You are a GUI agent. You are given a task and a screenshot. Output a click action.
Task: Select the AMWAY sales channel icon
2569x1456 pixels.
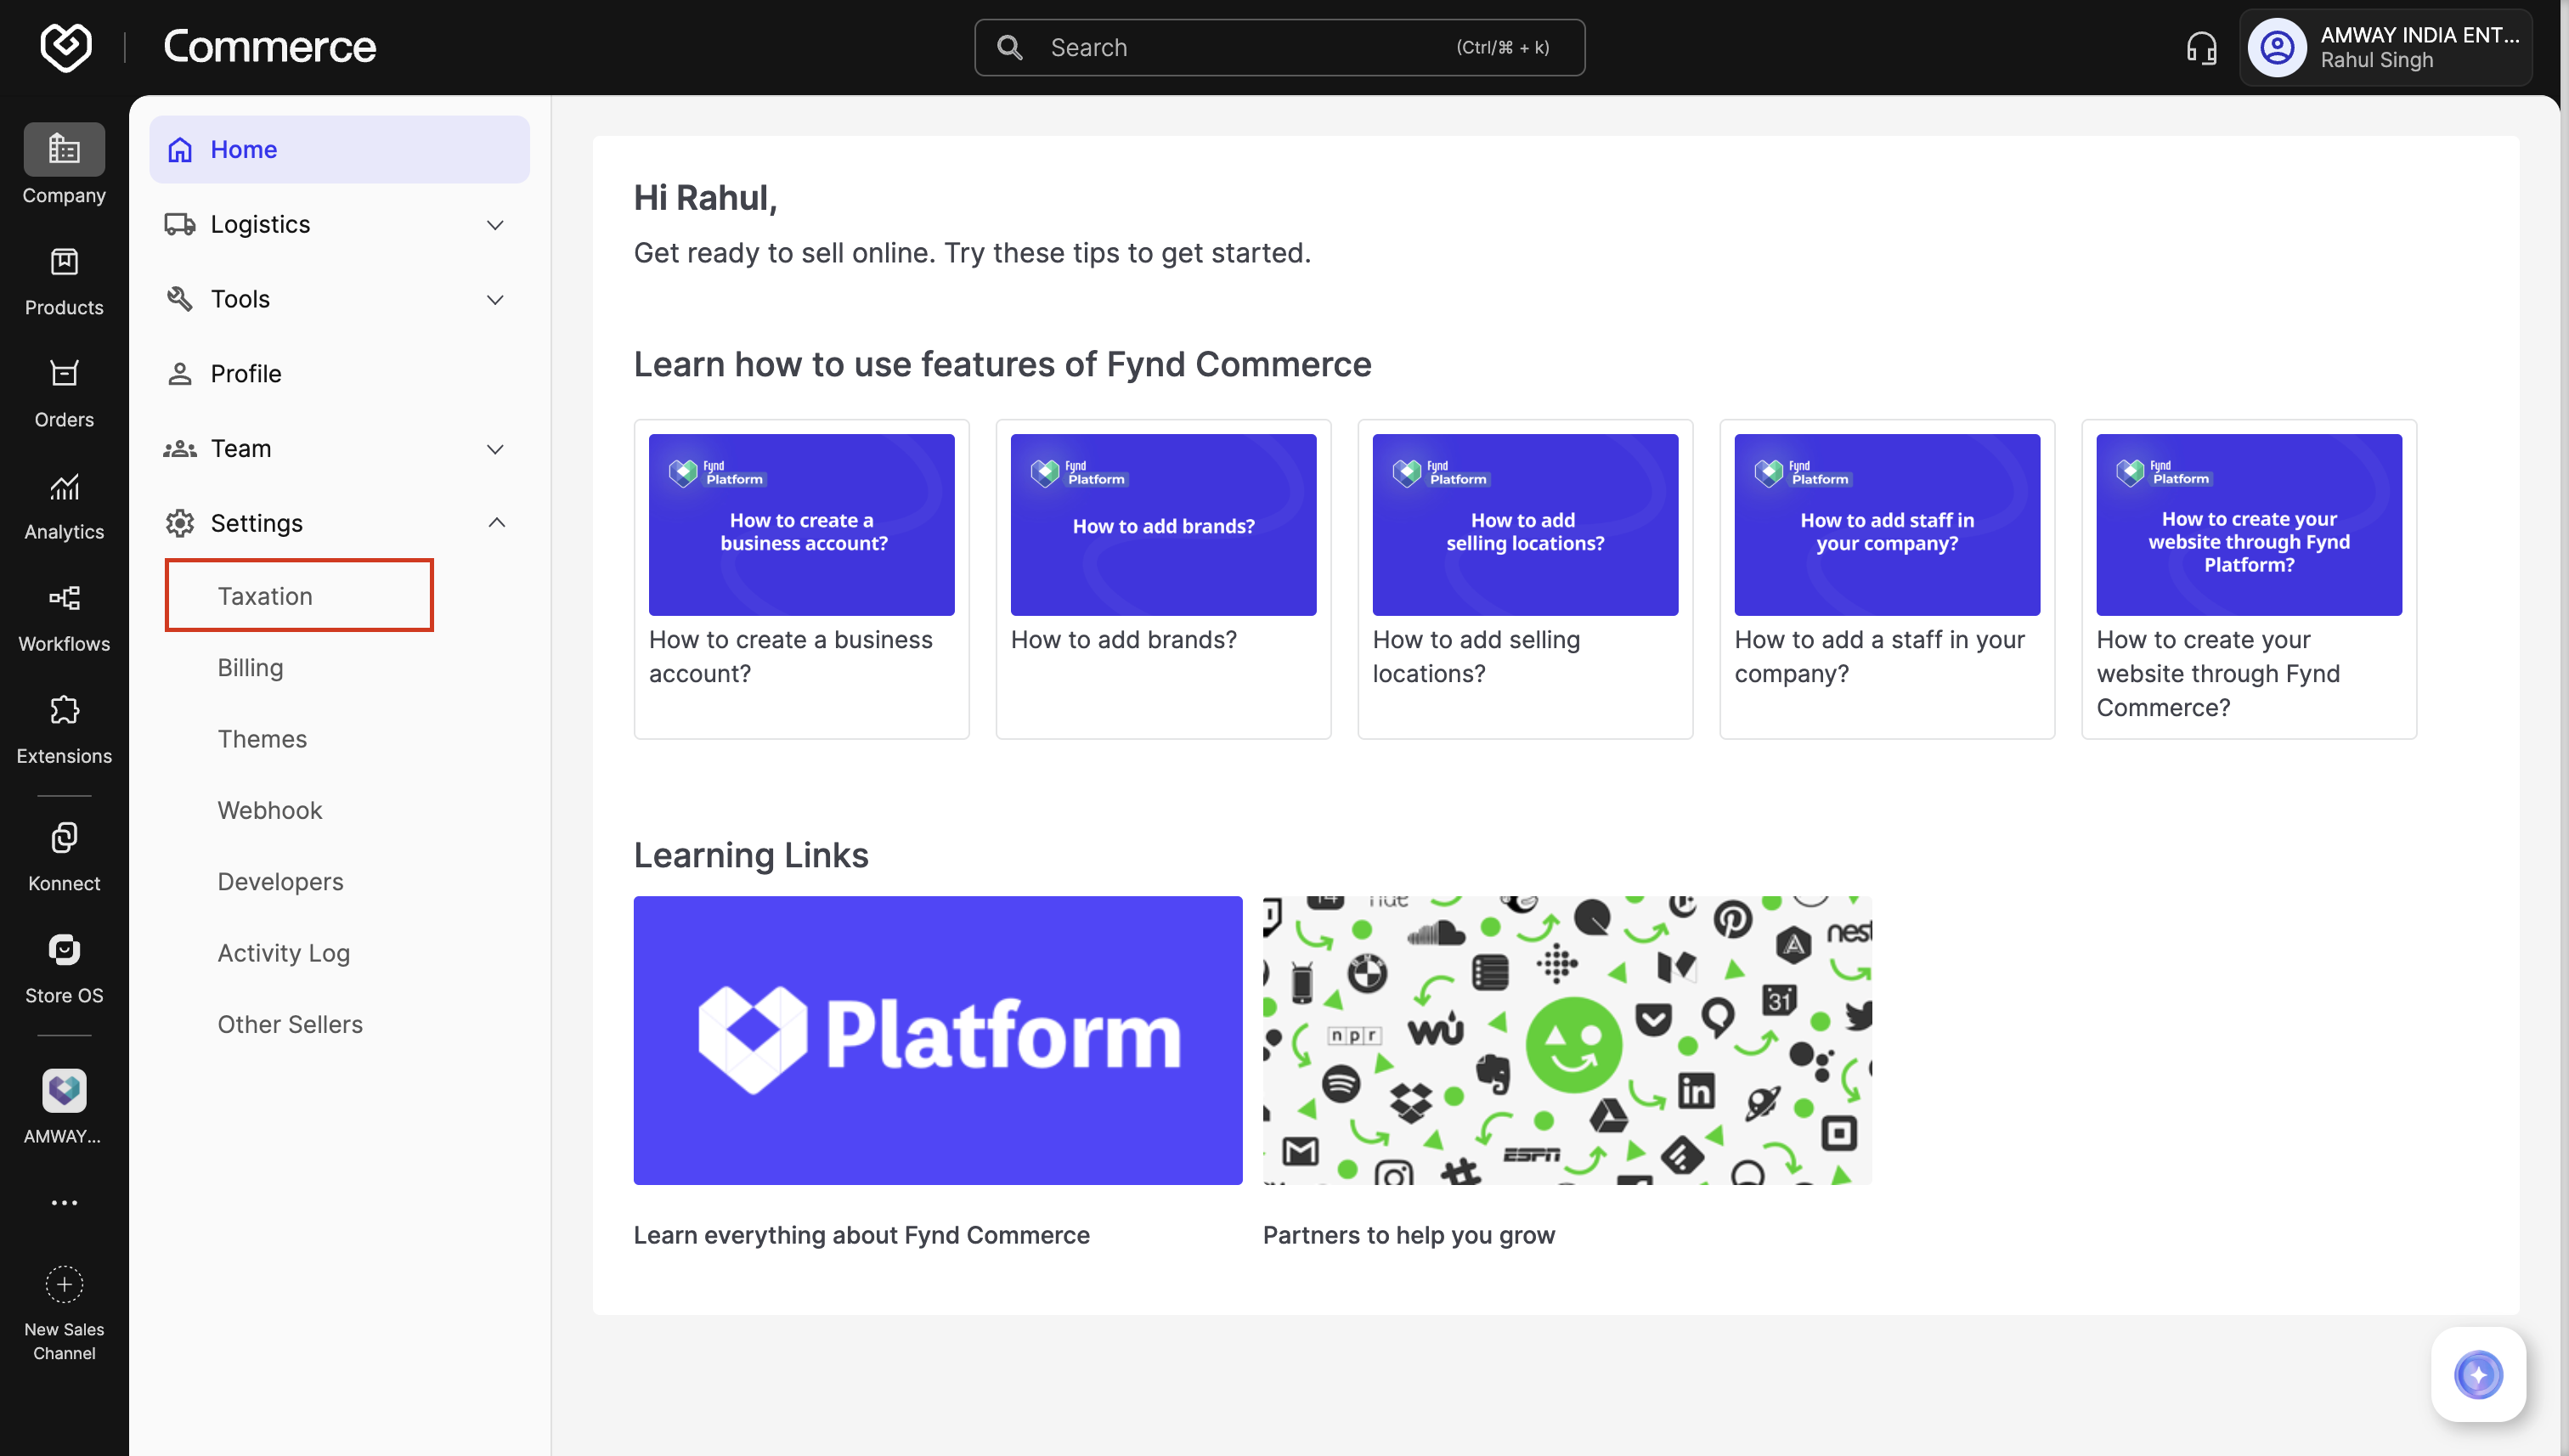64,1090
